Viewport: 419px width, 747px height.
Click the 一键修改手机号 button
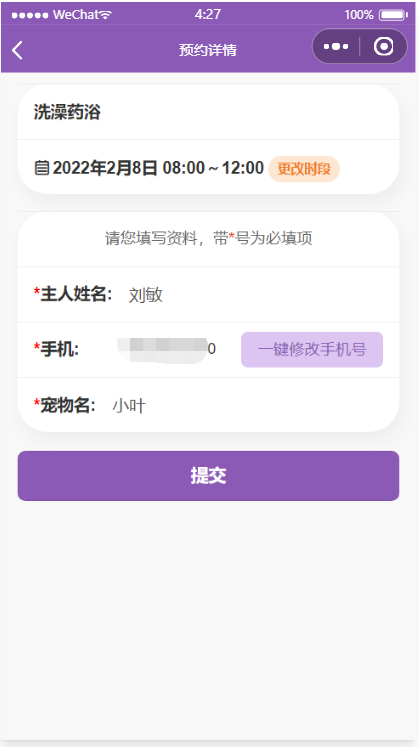tap(312, 350)
